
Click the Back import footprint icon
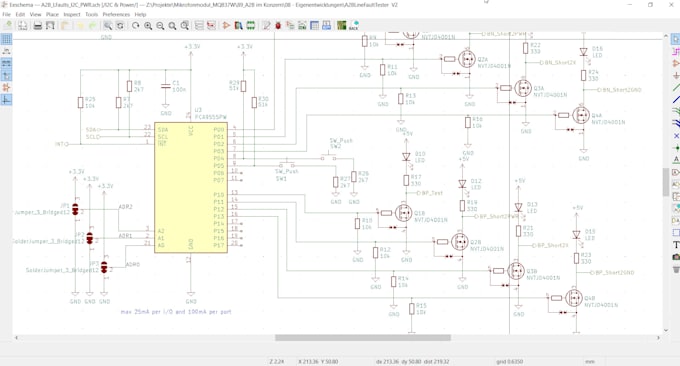[x=354, y=26]
